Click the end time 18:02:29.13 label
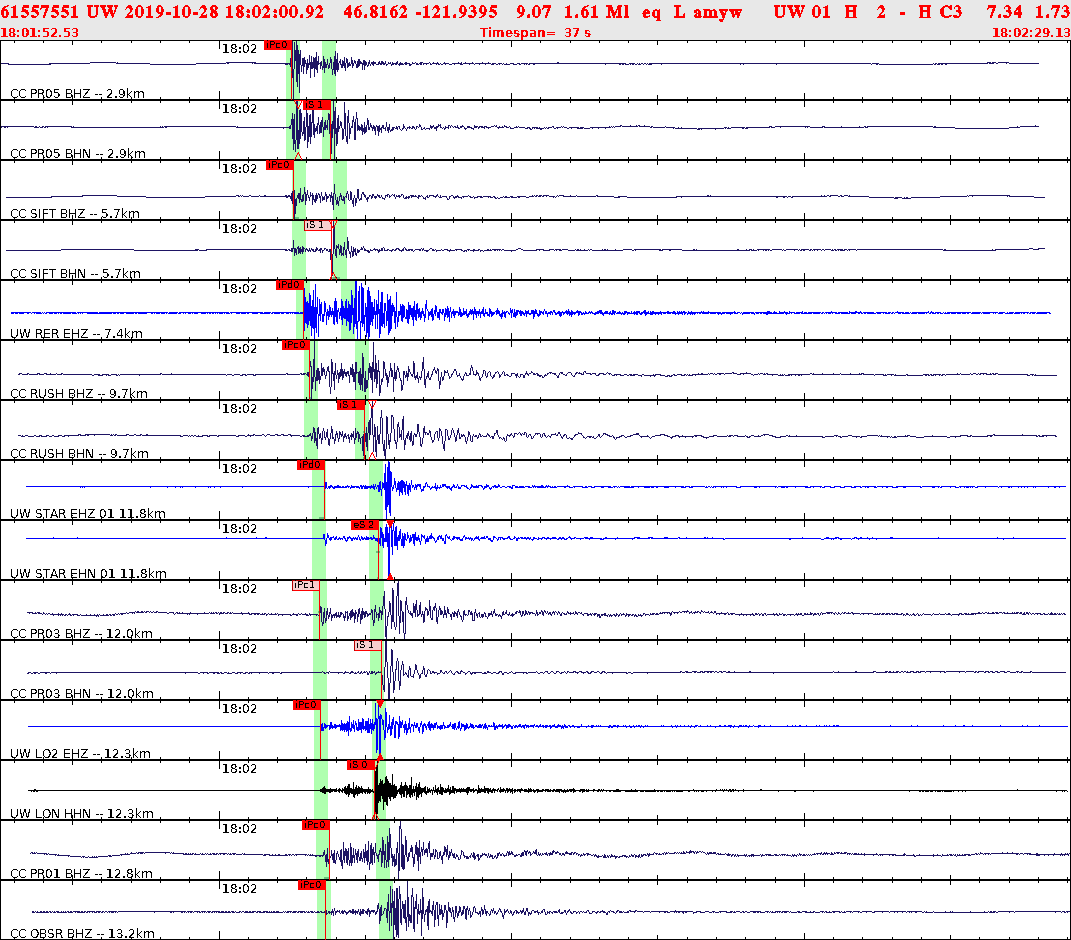This screenshot has width=1071, height=940. [x=1030, y=31]
